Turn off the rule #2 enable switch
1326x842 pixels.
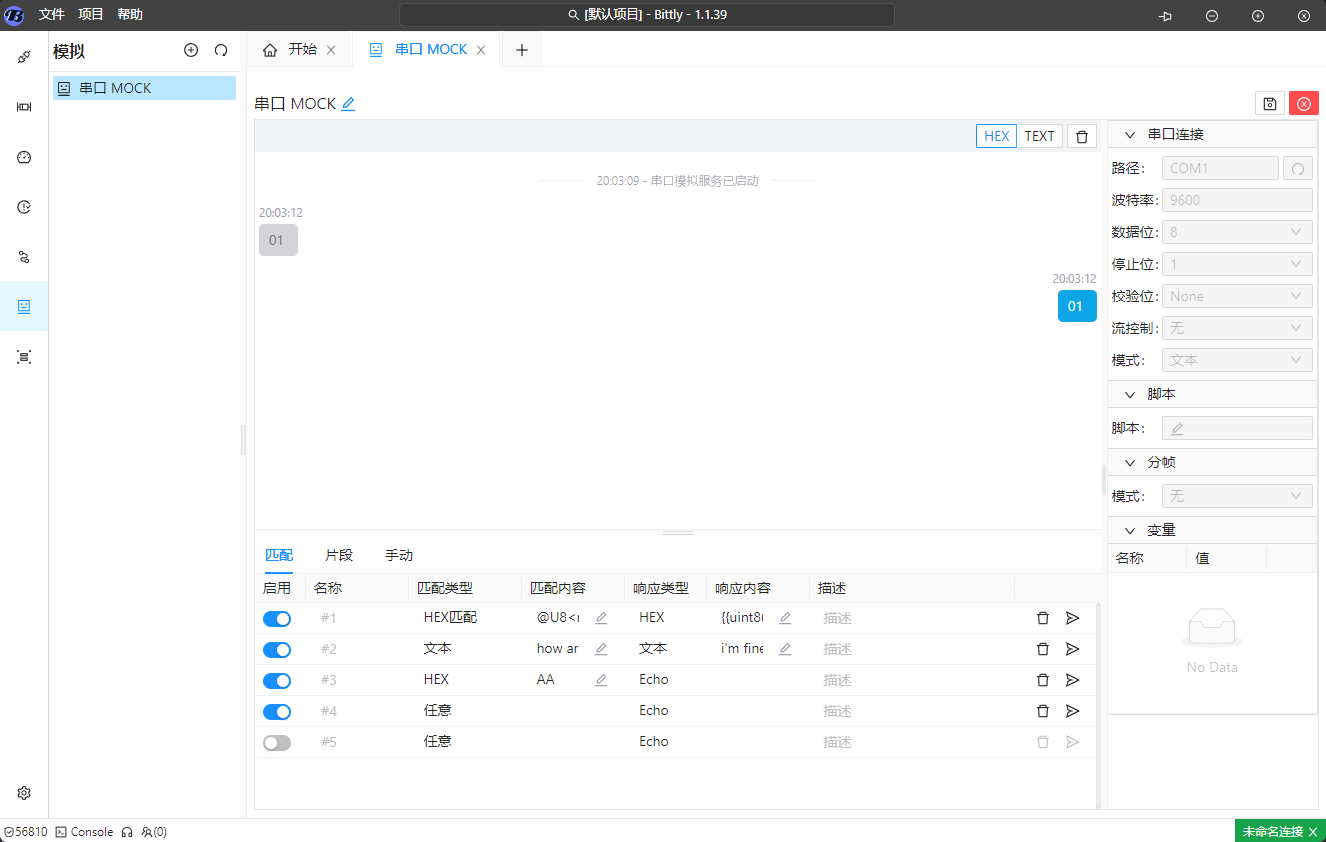point(277,650)
